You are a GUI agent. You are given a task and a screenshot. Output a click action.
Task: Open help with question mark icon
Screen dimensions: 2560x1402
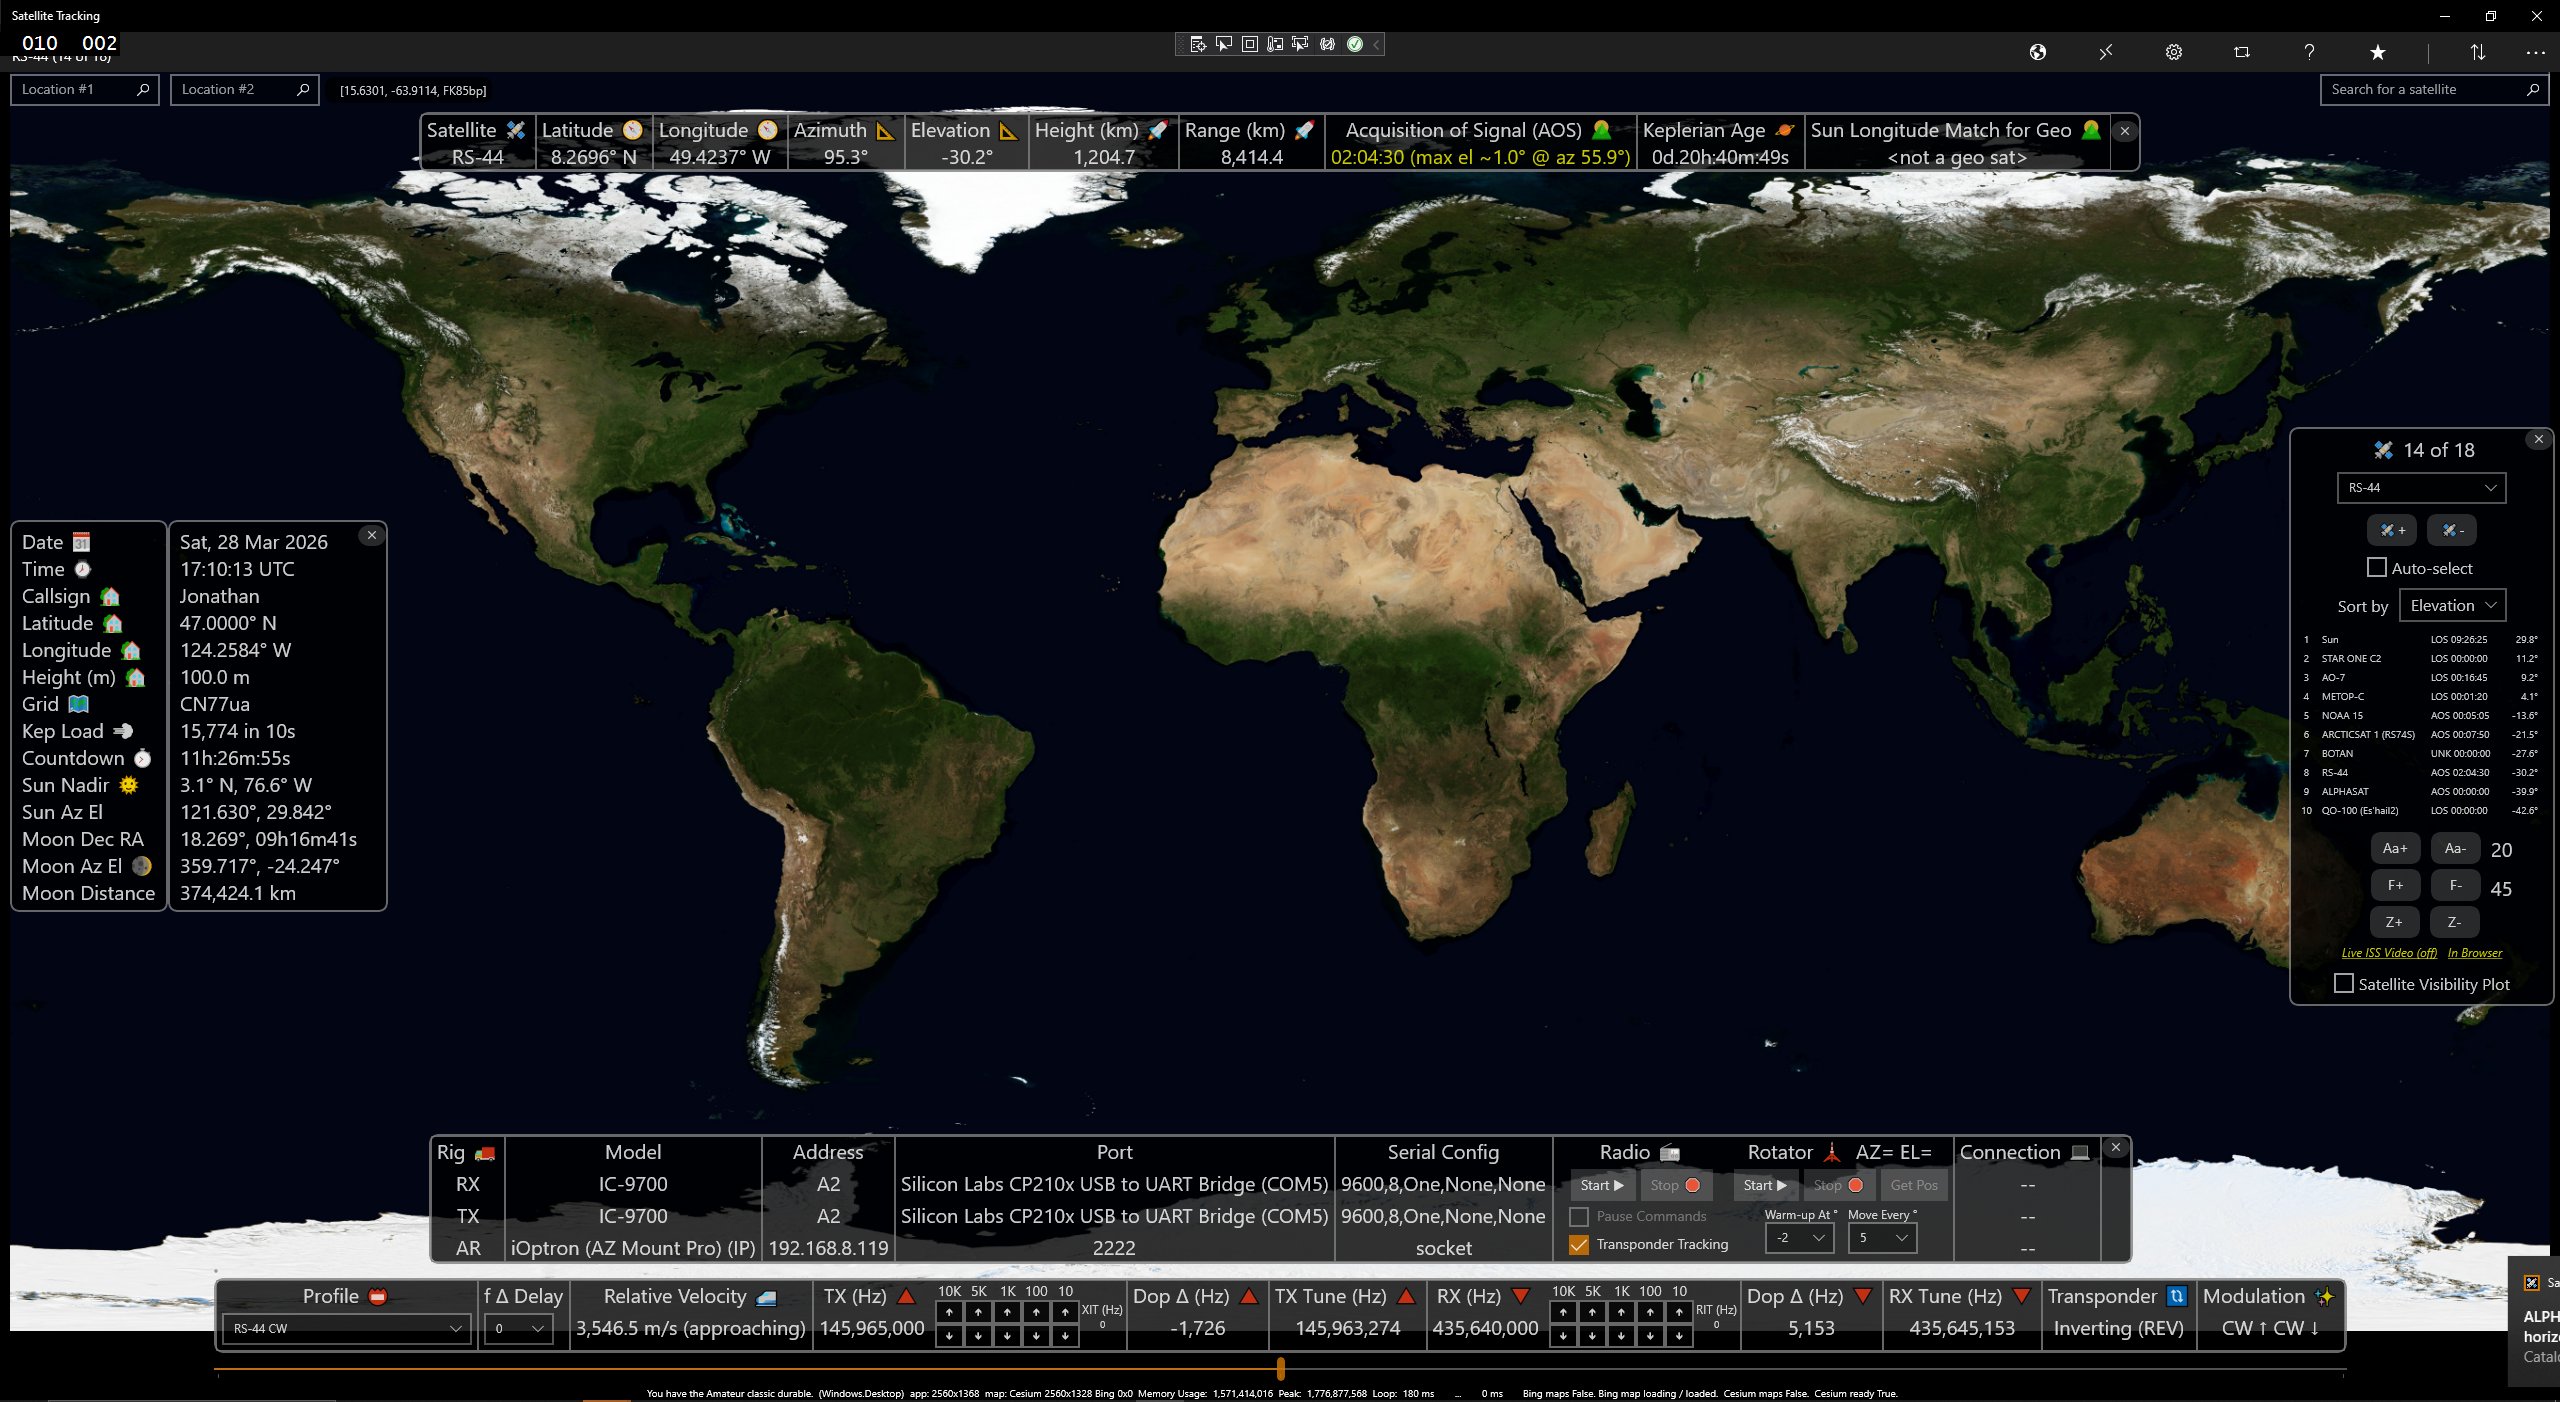(2309, 52)
